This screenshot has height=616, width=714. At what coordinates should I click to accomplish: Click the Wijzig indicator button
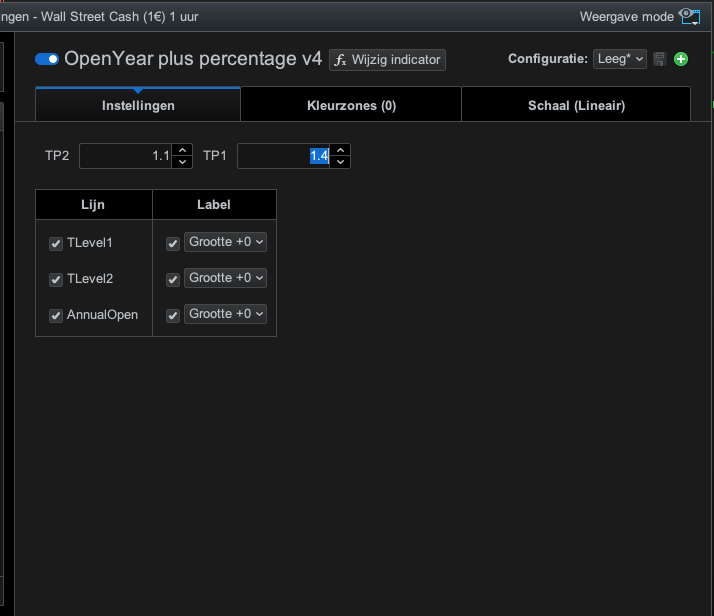[x=387, y=60]
